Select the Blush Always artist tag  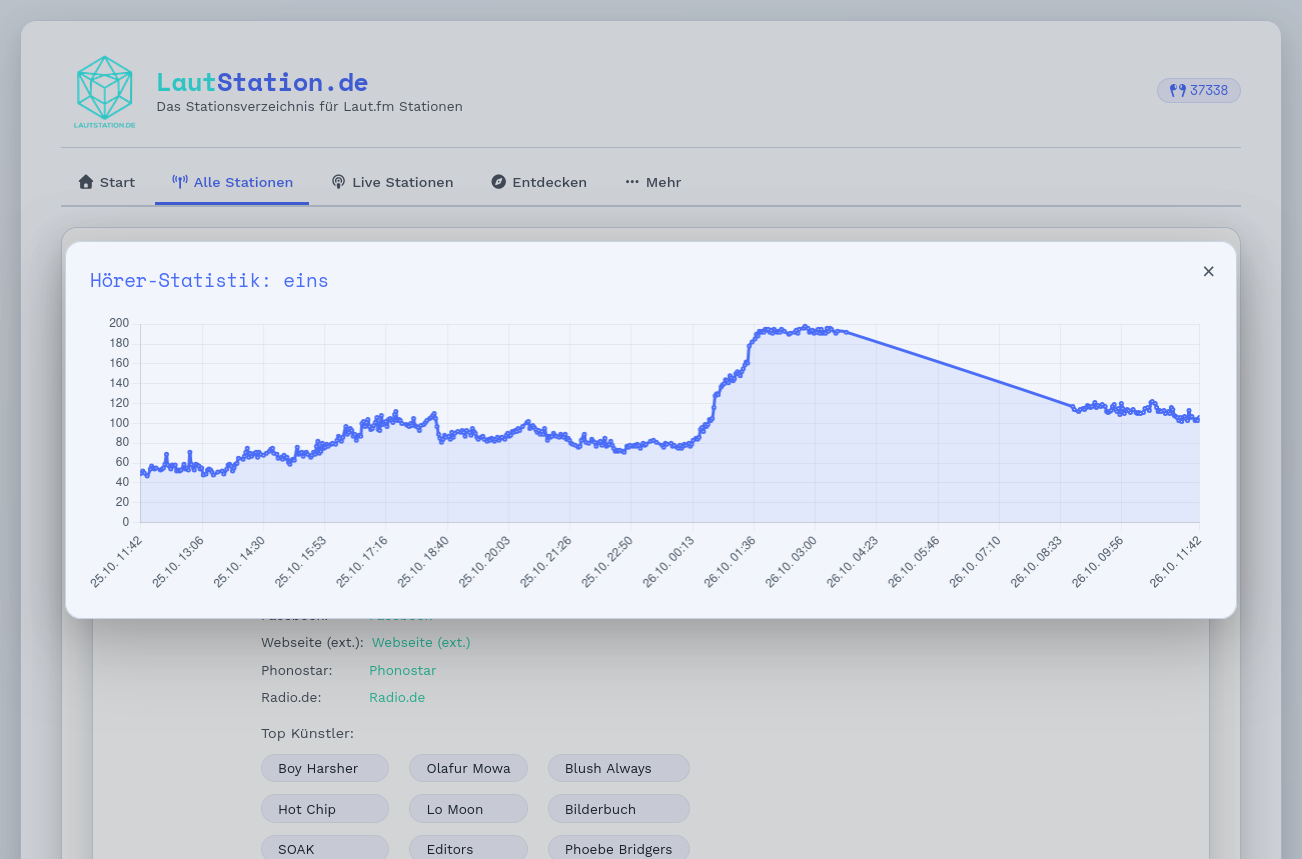619,768
